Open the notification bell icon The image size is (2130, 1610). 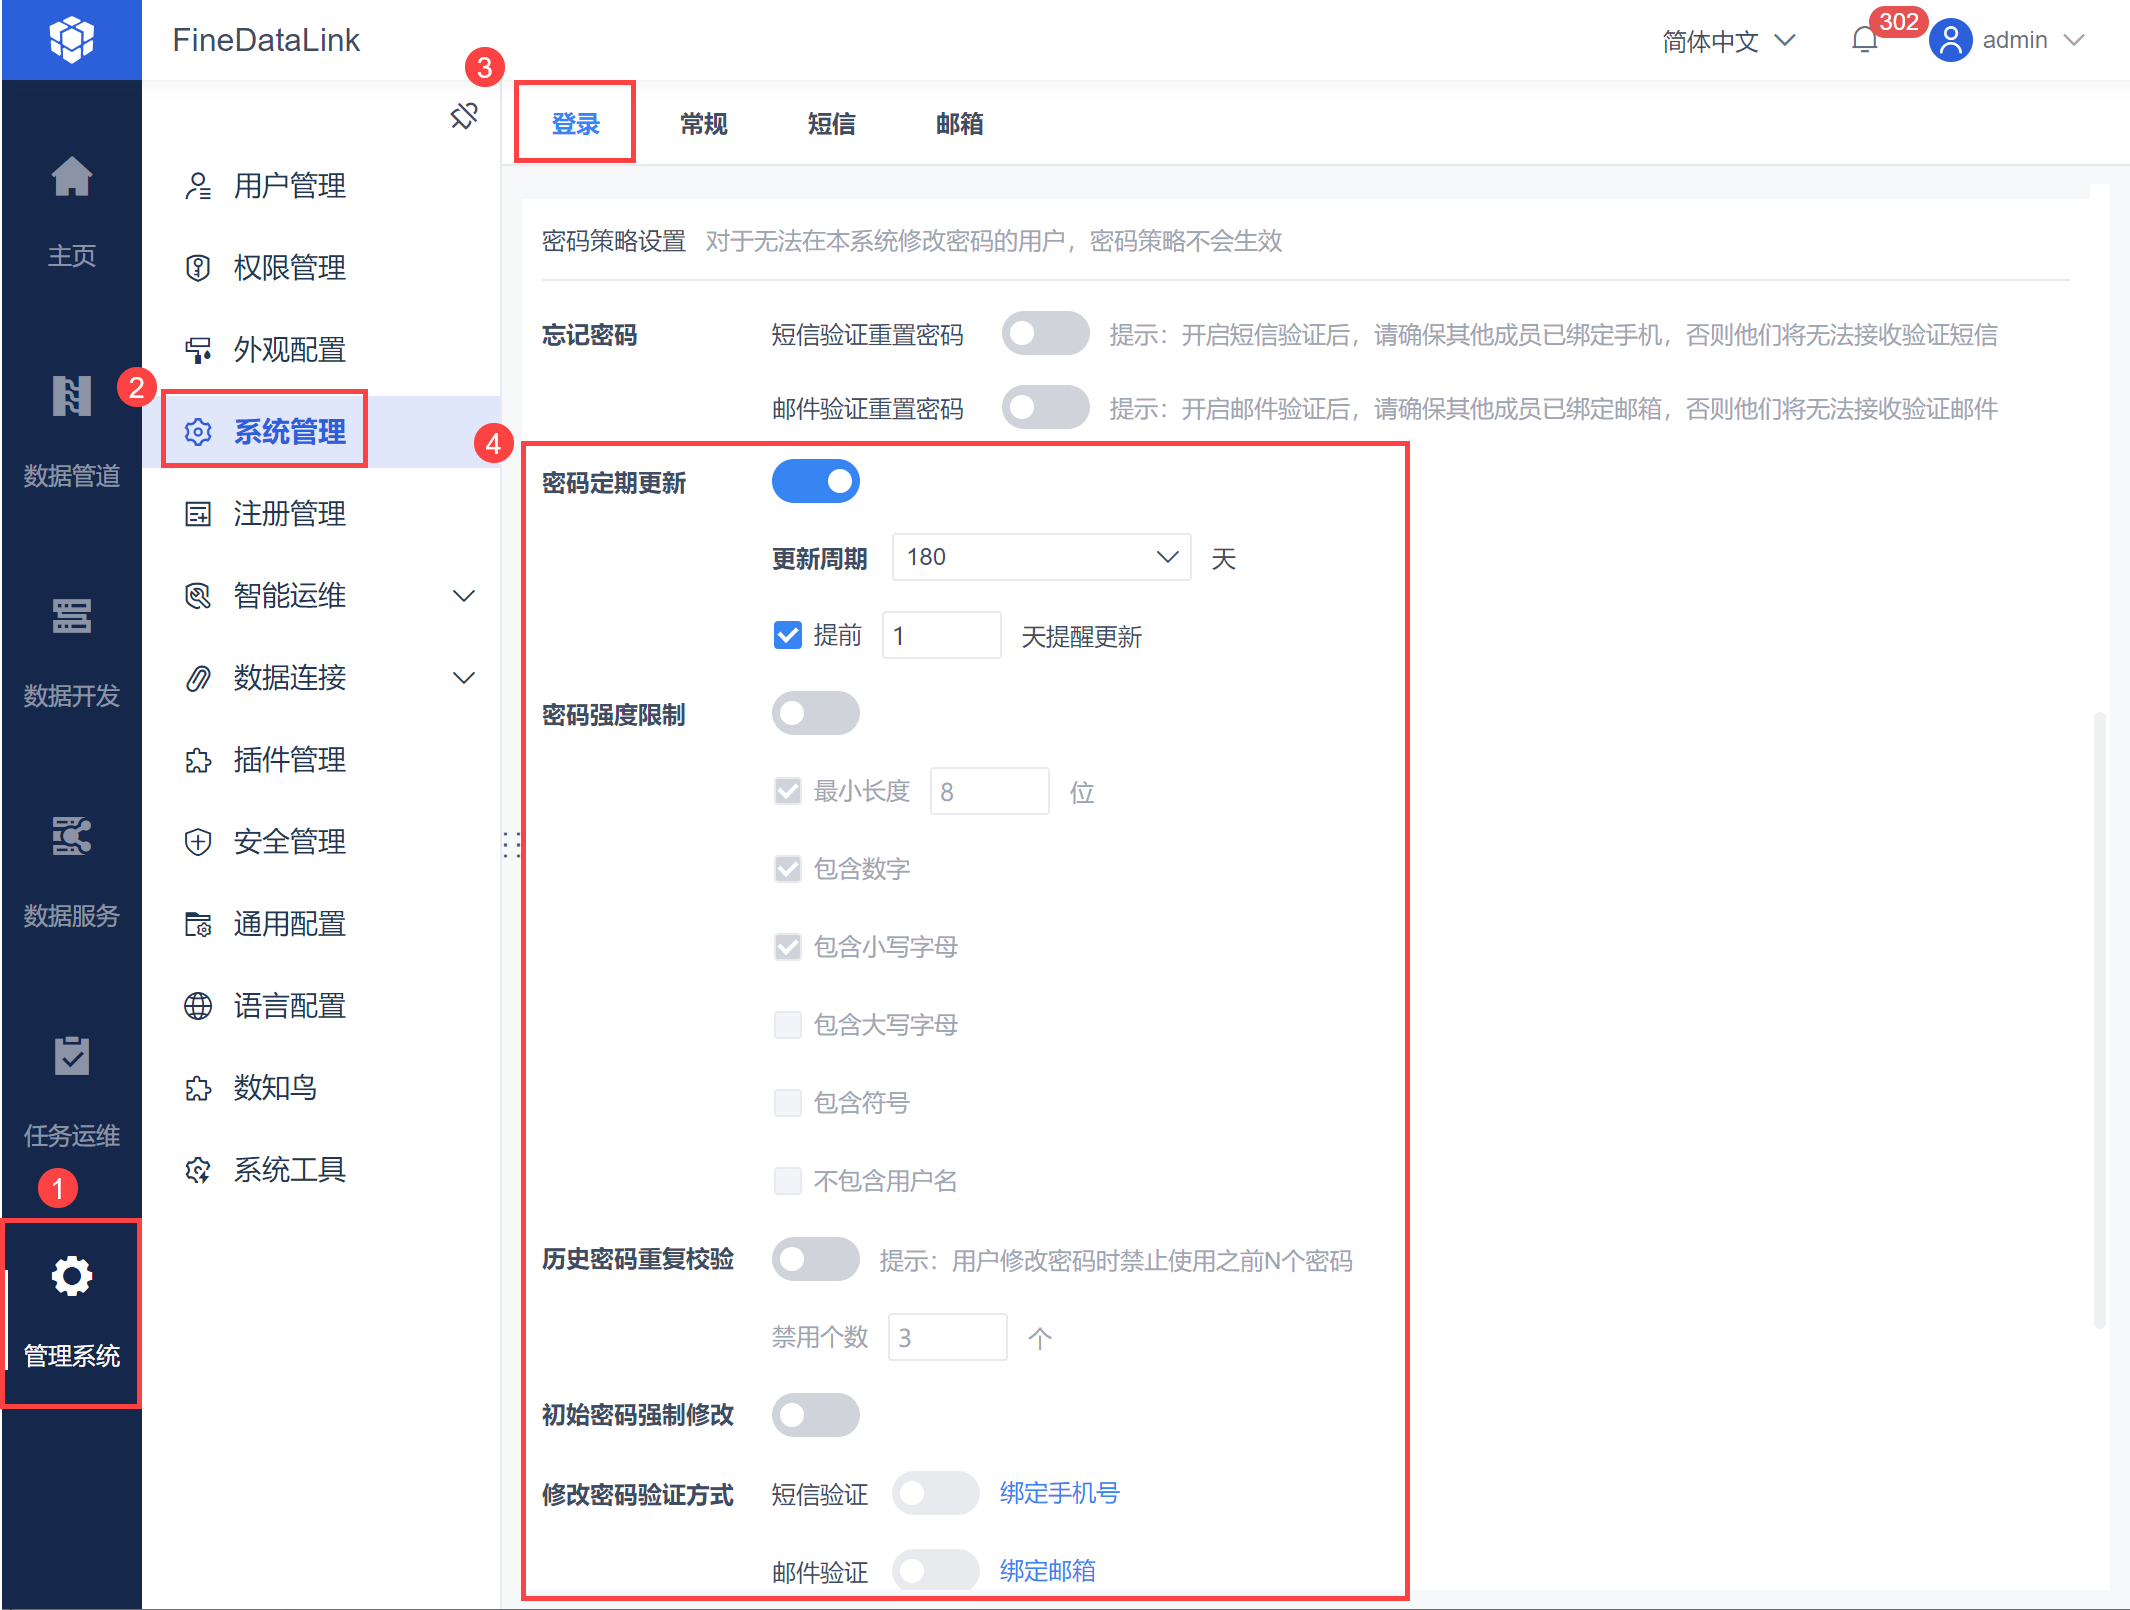[1864, 40]
